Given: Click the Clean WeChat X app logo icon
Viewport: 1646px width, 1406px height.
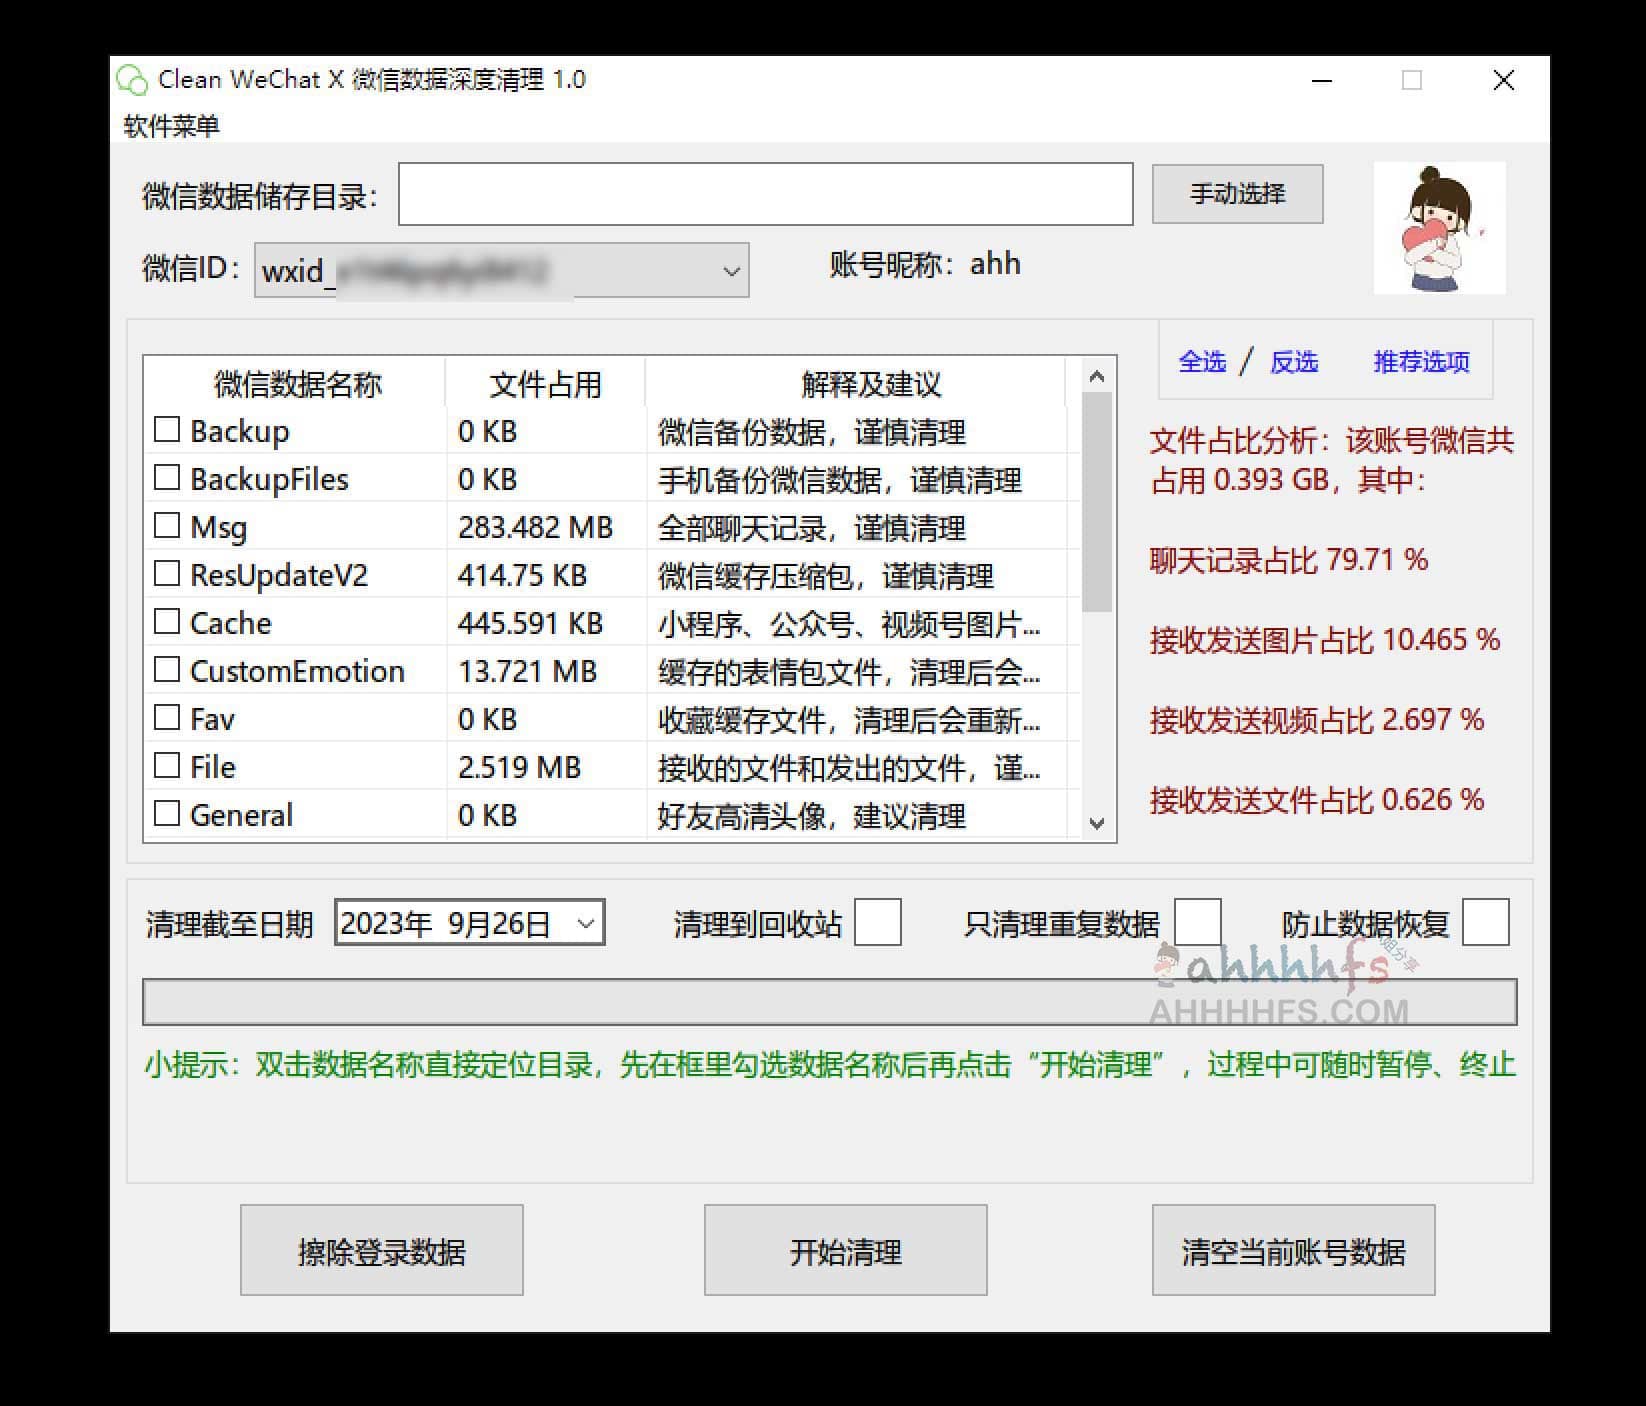Looking at the screenshot, I should pos(131,79).
